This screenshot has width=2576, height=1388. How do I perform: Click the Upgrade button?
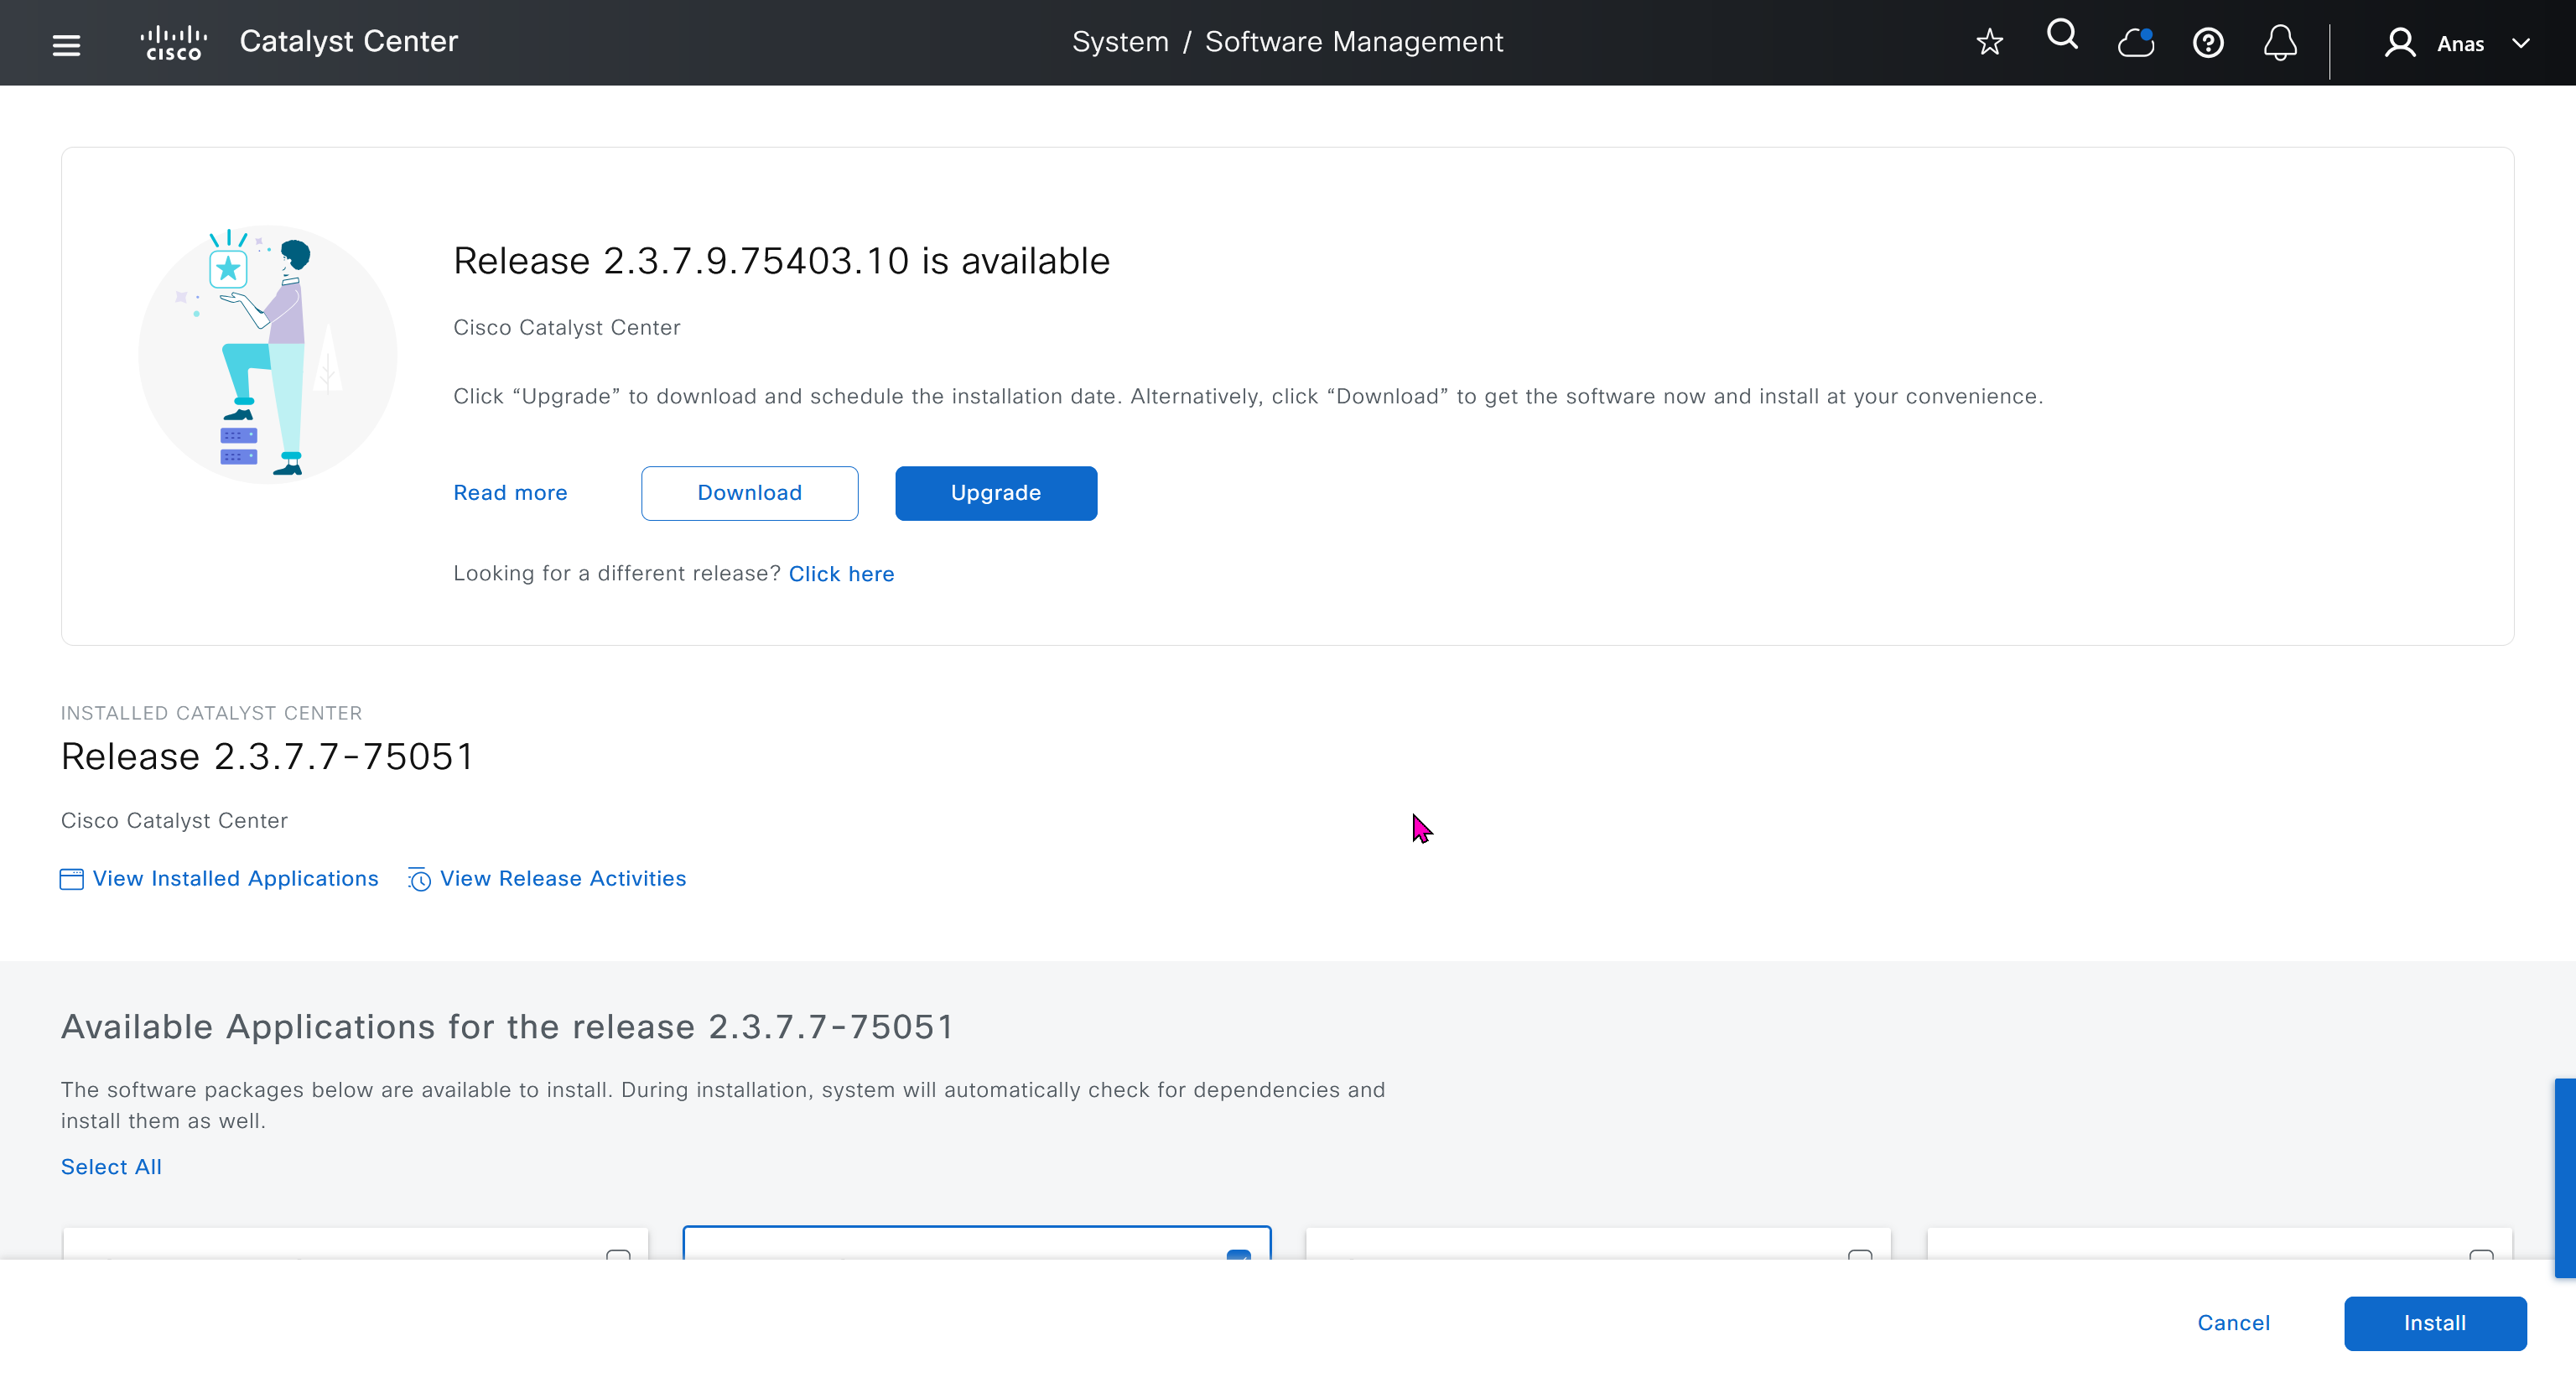coord(995,493)
